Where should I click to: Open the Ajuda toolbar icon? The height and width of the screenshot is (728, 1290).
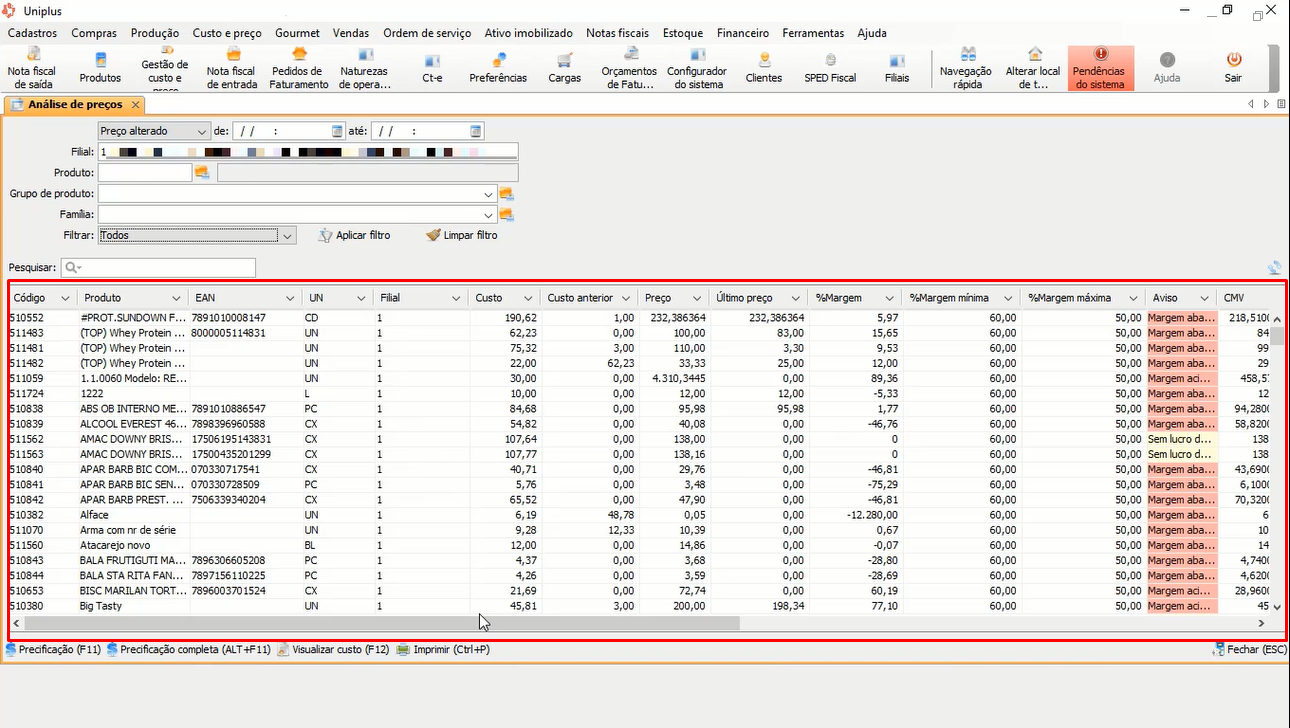click(x=1166, y=68)
